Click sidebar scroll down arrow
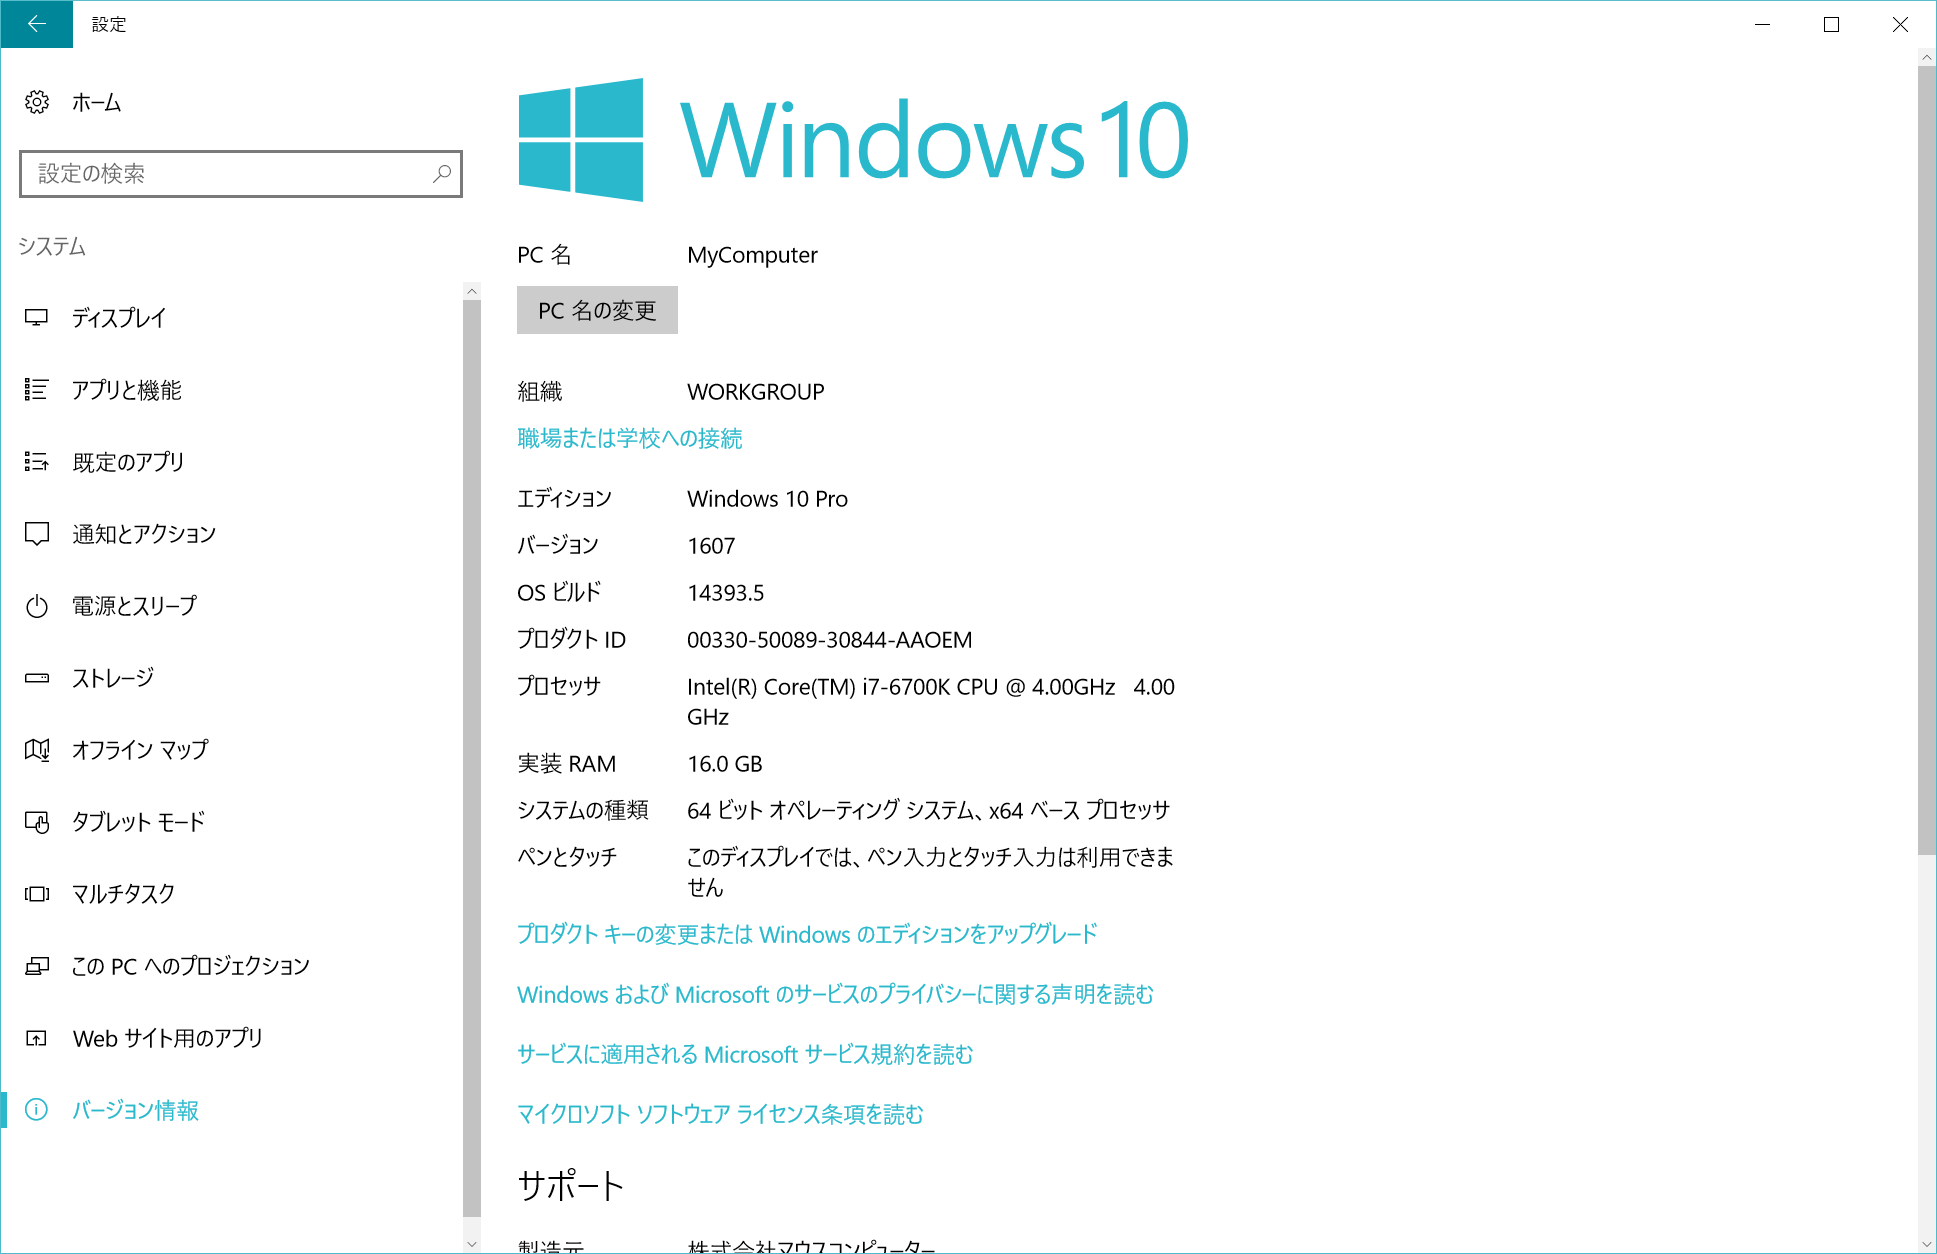Image resolution: width=1937 pixels, height=1254 pixels. [x=472, y=1244]
